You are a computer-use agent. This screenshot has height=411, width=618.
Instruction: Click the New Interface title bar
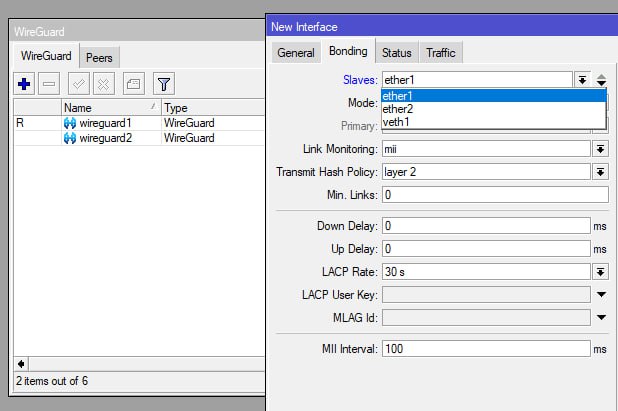442,27
